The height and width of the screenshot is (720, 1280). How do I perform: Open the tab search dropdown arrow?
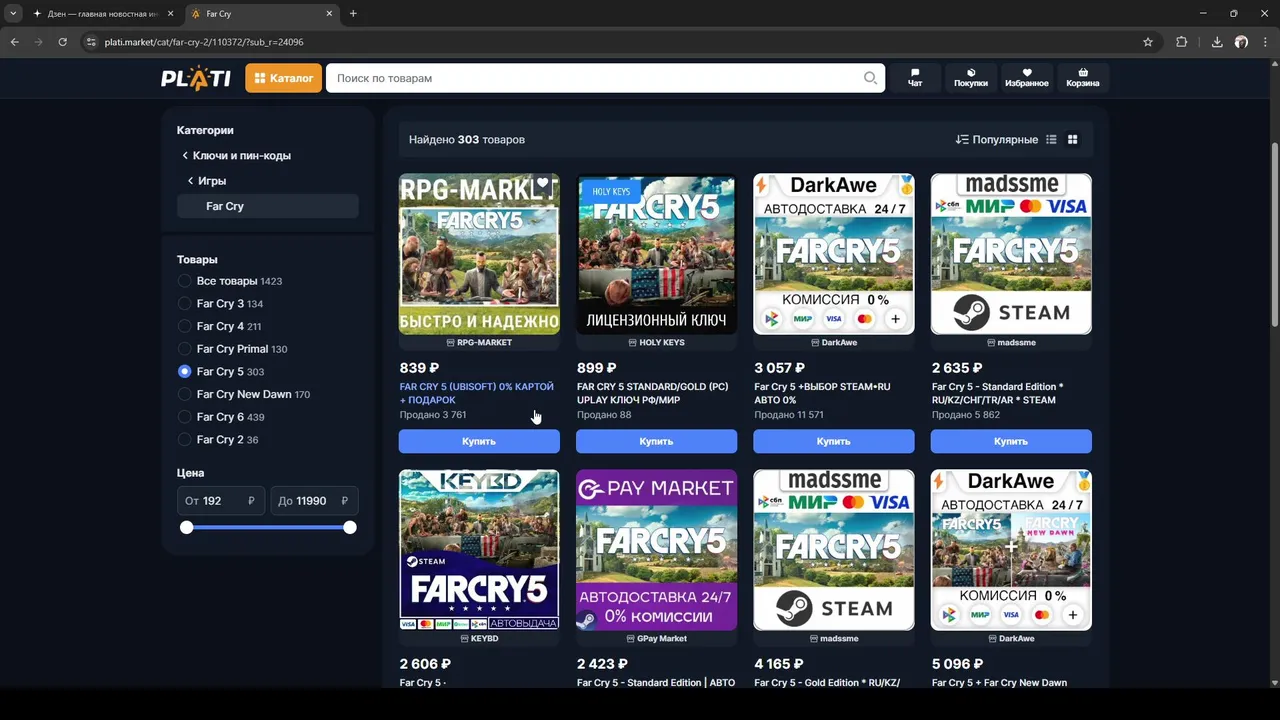click(x=12, y=14)
